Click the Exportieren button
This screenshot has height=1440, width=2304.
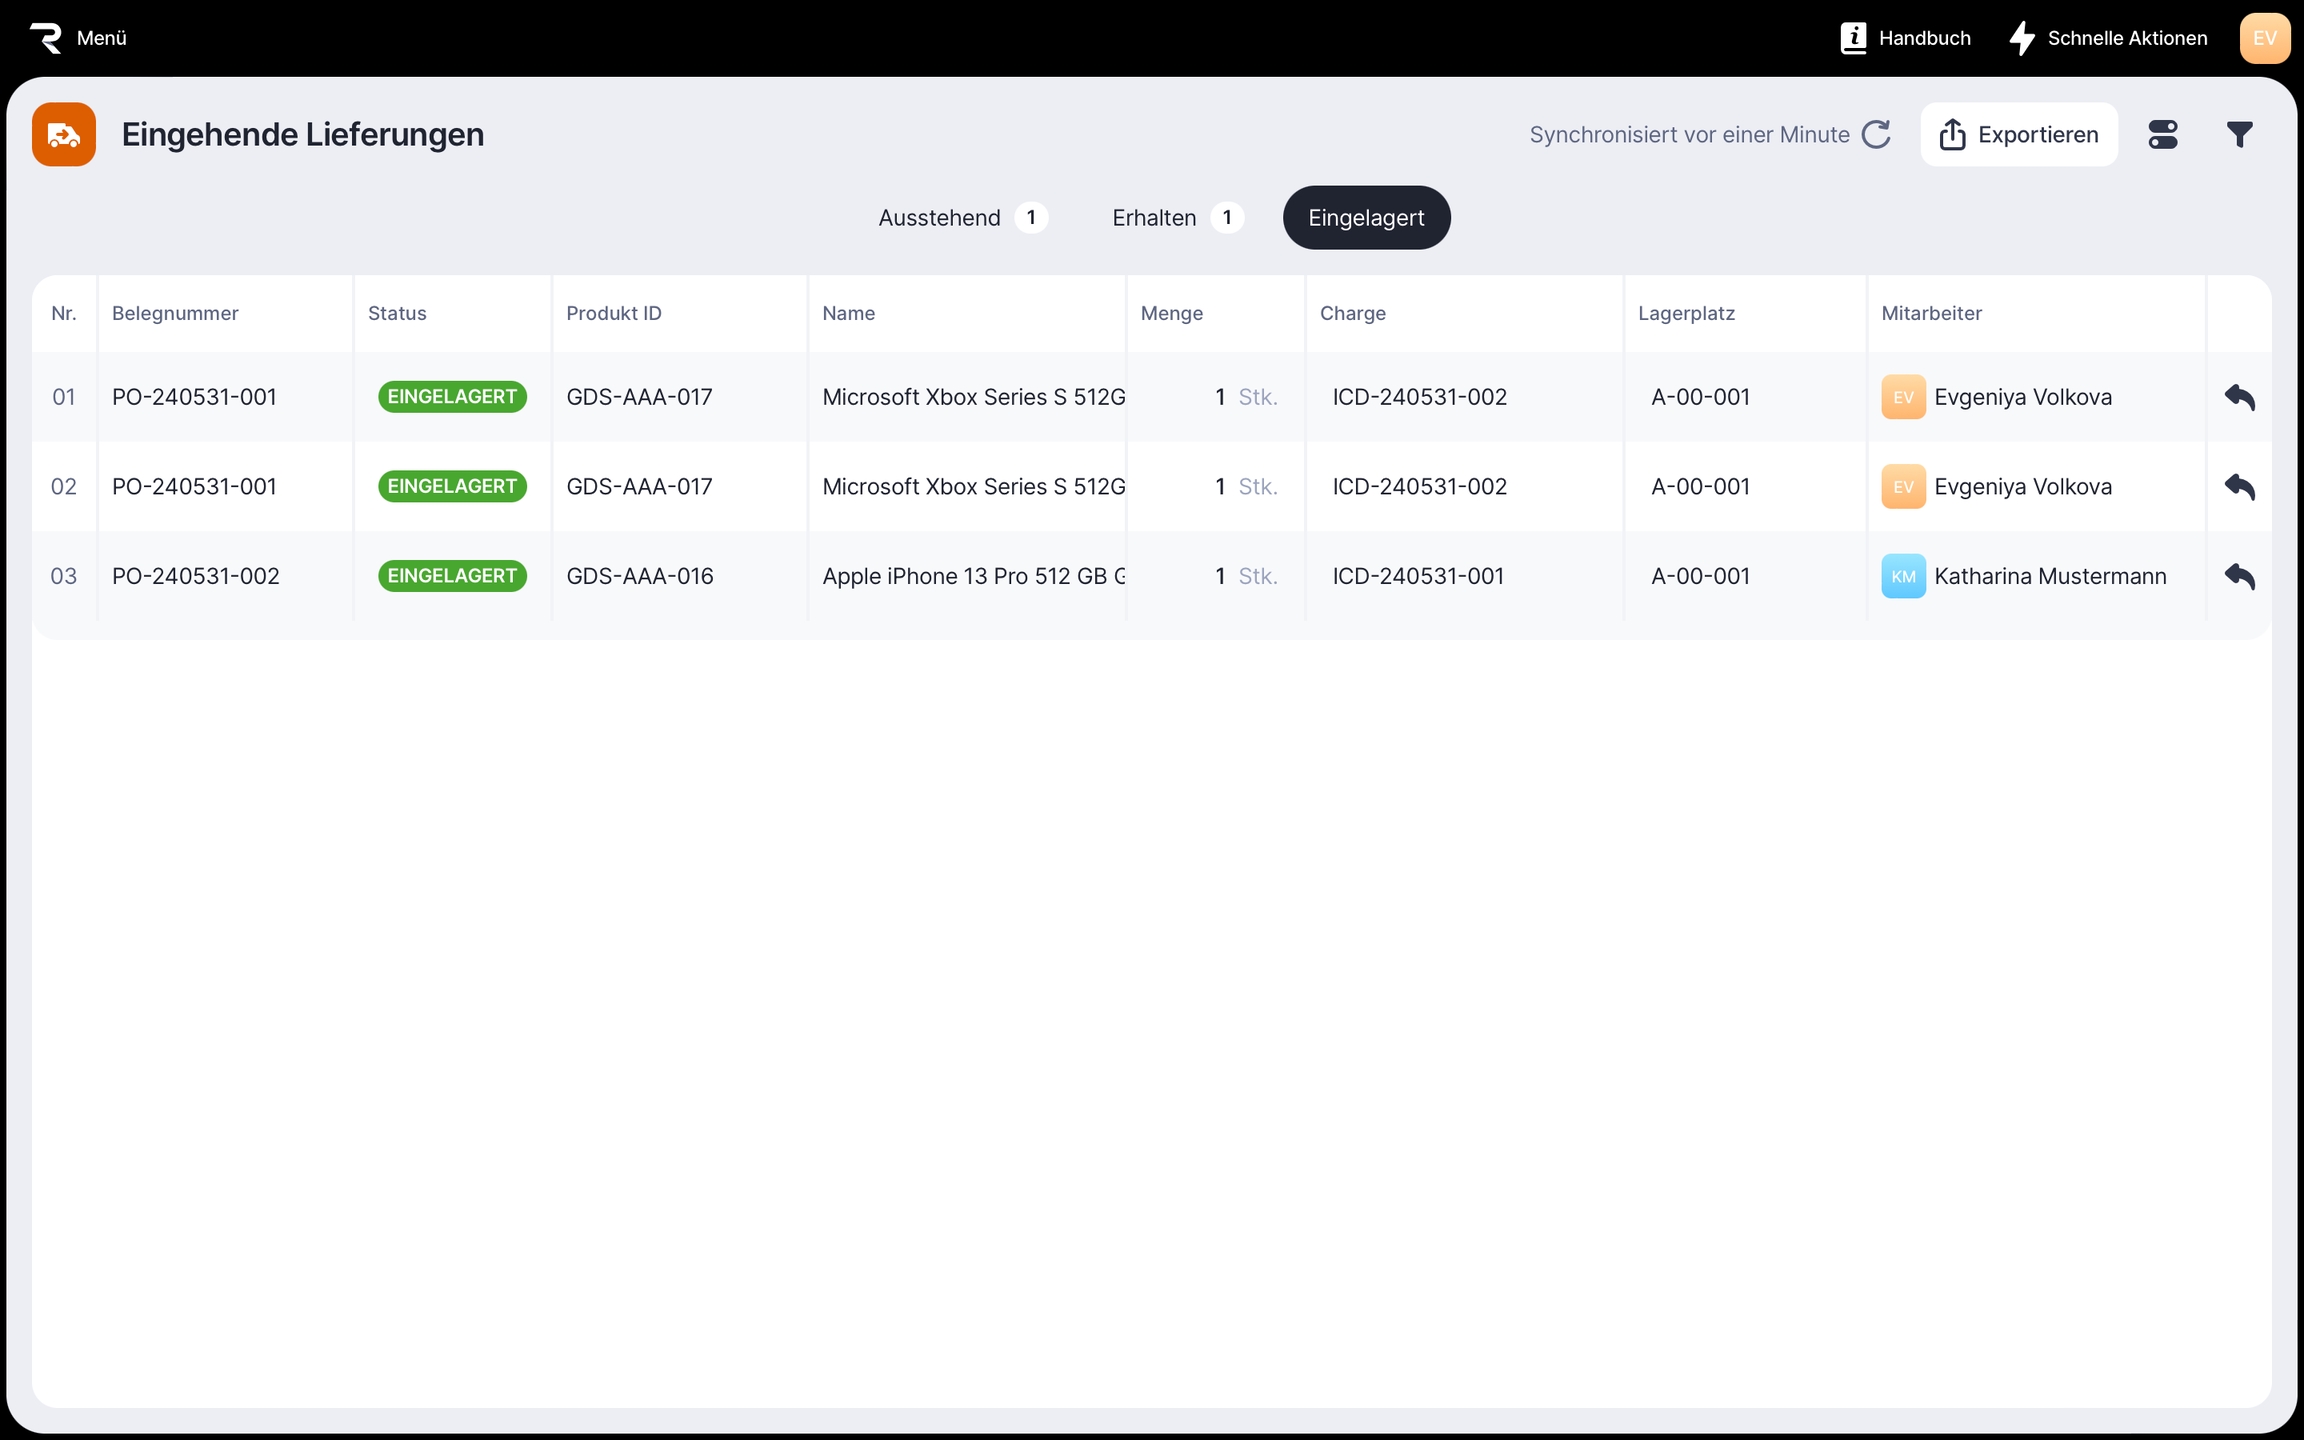pos(2018,134)
